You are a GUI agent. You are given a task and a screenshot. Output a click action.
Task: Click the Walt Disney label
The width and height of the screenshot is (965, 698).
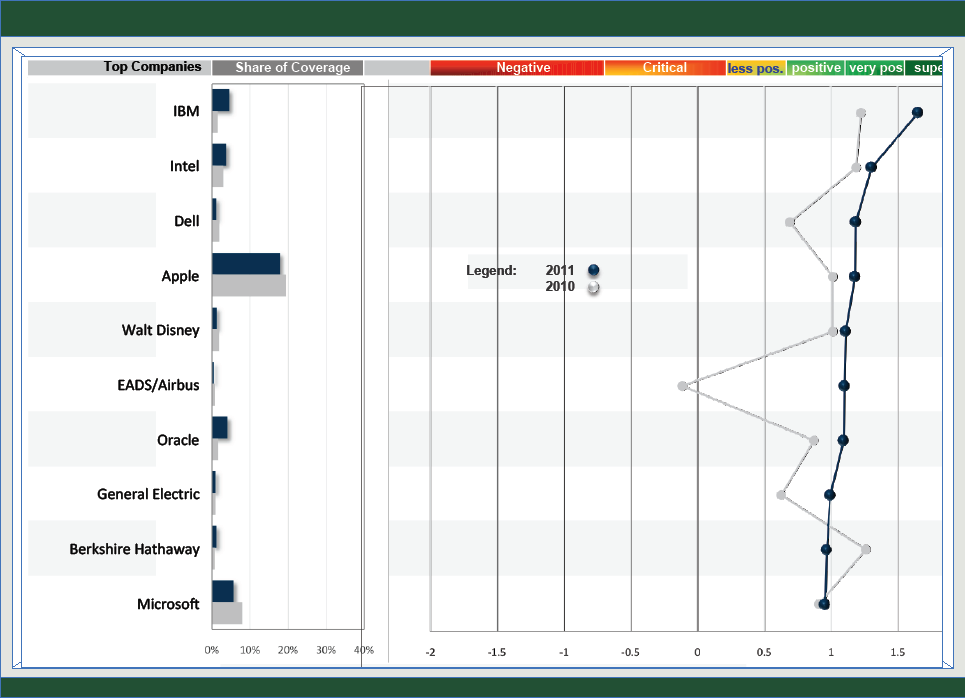pyautogui.click(x=161, y=331)
